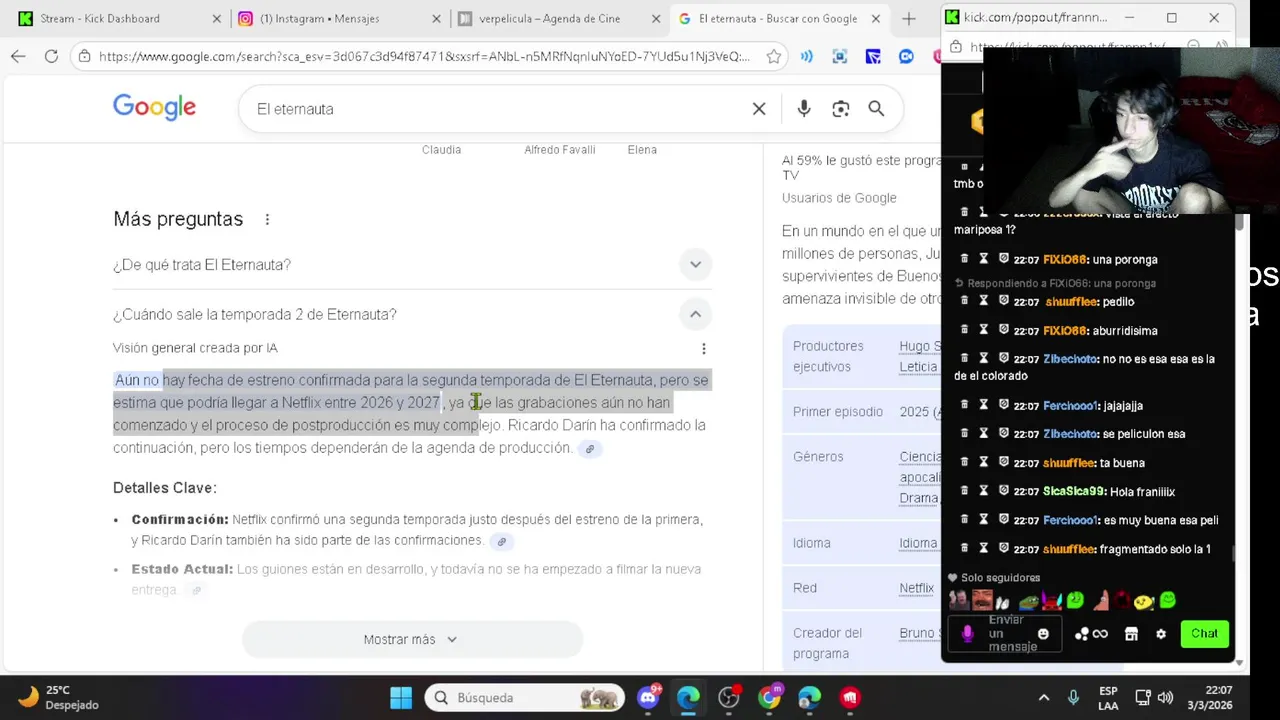Switch to verpelicula Agenda de Cine tab
This screenshot has height=720, width=1280.
pos(558,18)
